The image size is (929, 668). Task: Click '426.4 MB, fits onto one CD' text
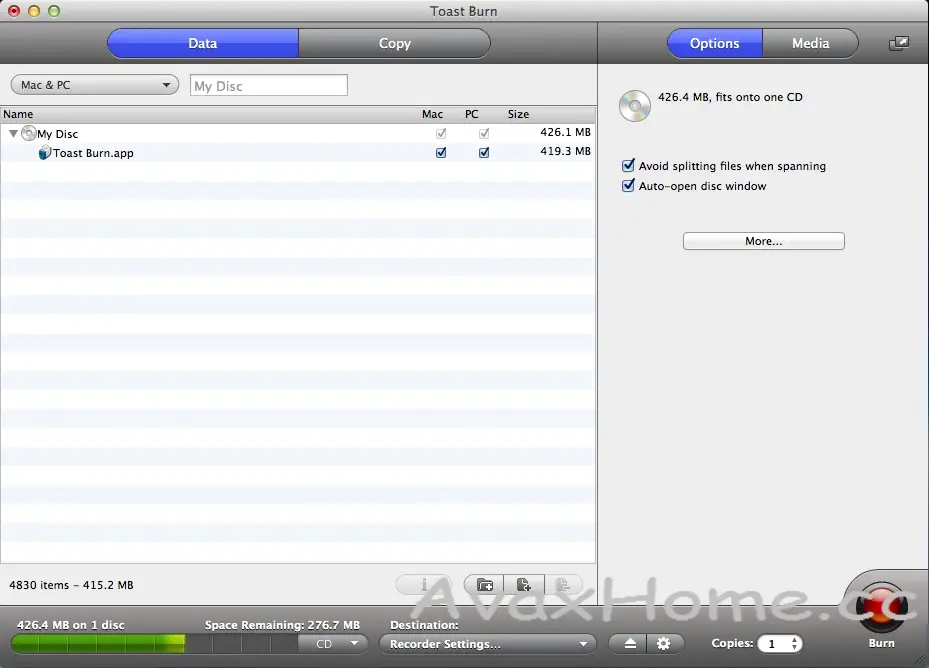(x=730, y=97)
